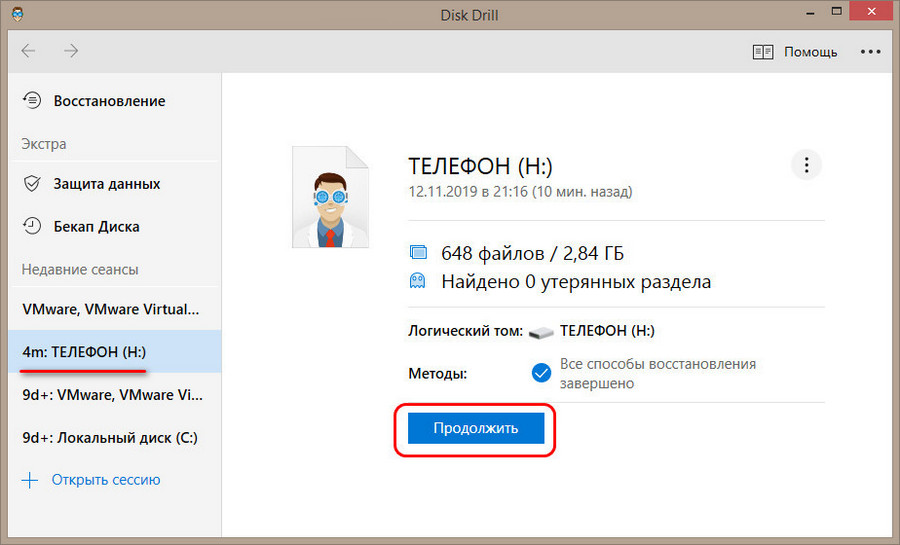Click Все способы восстановления завершено text
The width and height of the screenshot is (900, 545).
[658, 373]
